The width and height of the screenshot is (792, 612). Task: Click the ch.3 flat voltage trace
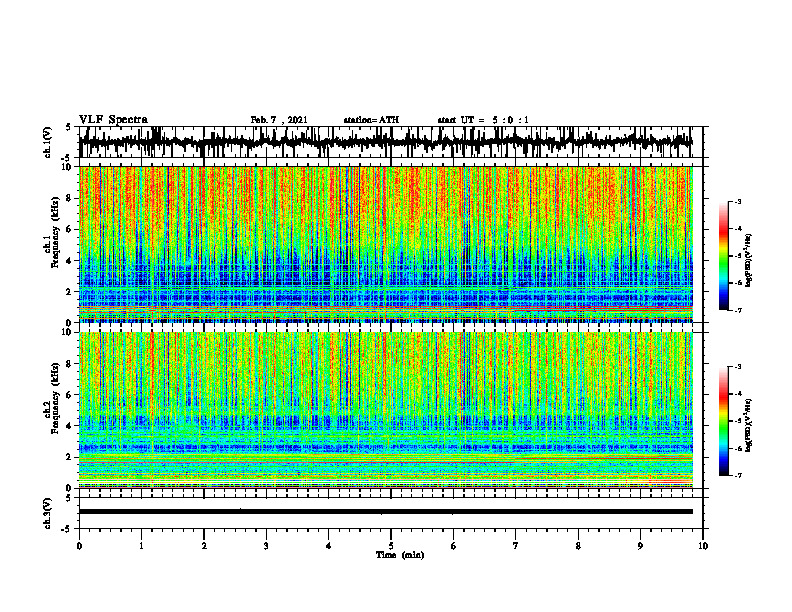(x=385, y=512)
